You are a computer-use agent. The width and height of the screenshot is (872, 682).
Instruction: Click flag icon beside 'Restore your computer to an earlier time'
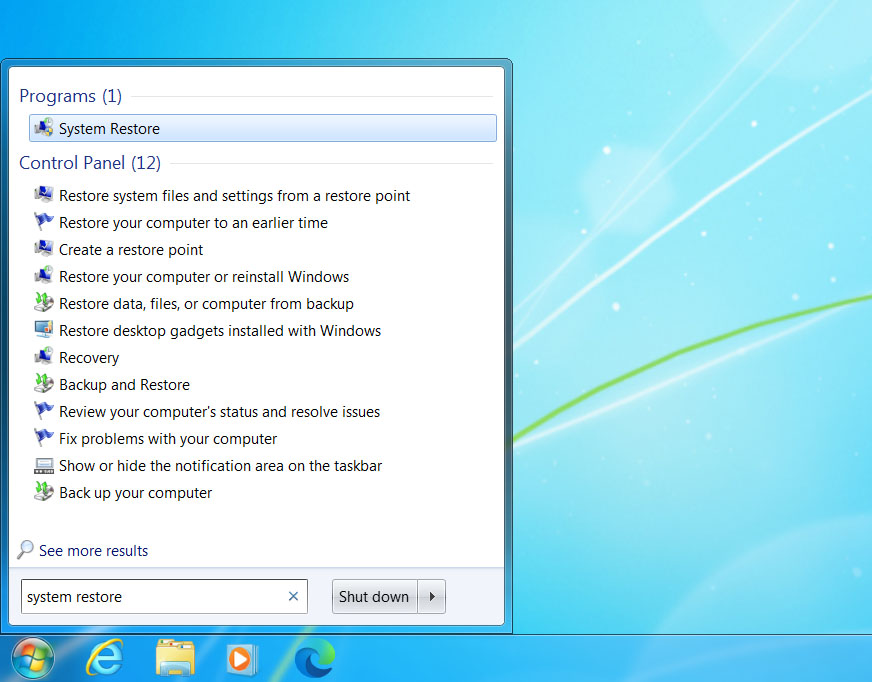coord(44,222)
